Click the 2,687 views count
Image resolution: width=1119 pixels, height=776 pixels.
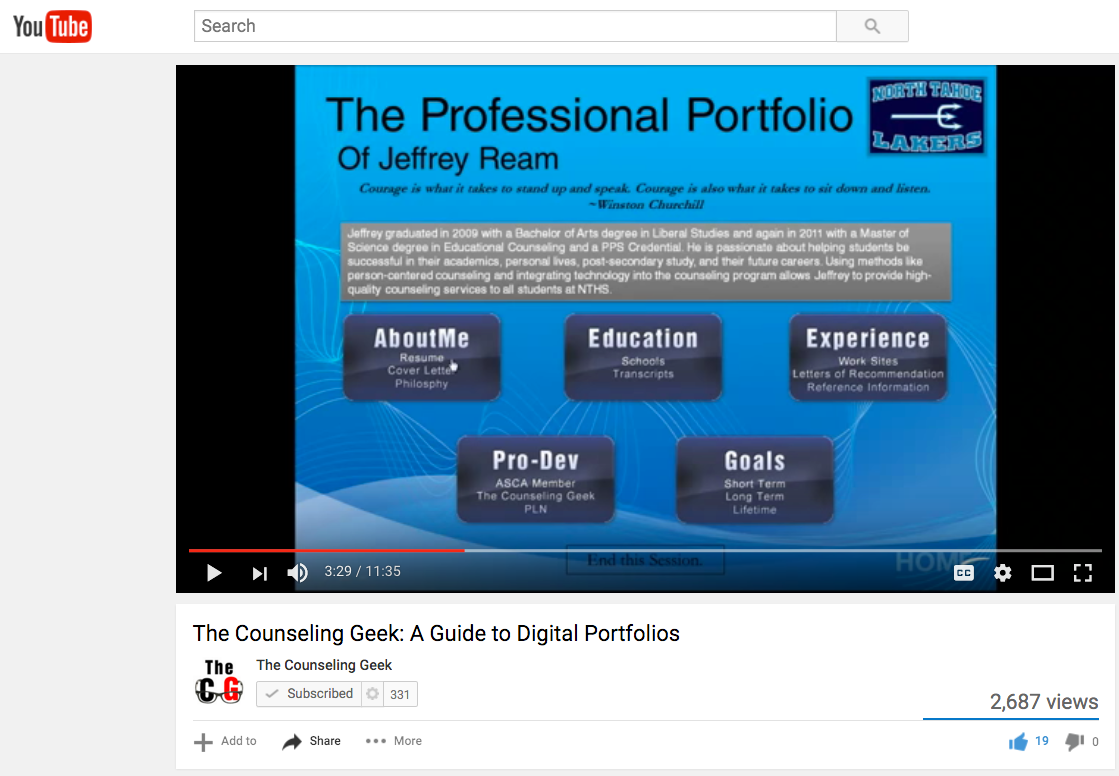coord(1043,702)
